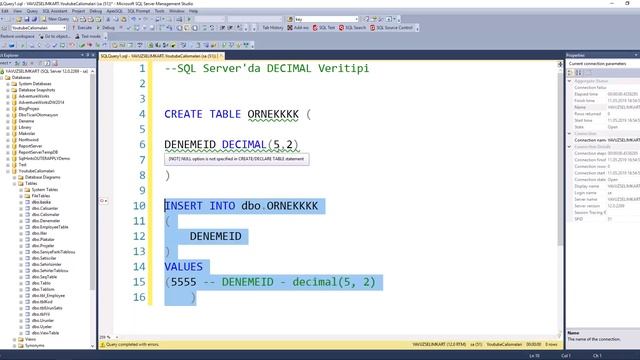Screen dimensions: 640x360
Task: Click the Go to object button
Action: 55,36
